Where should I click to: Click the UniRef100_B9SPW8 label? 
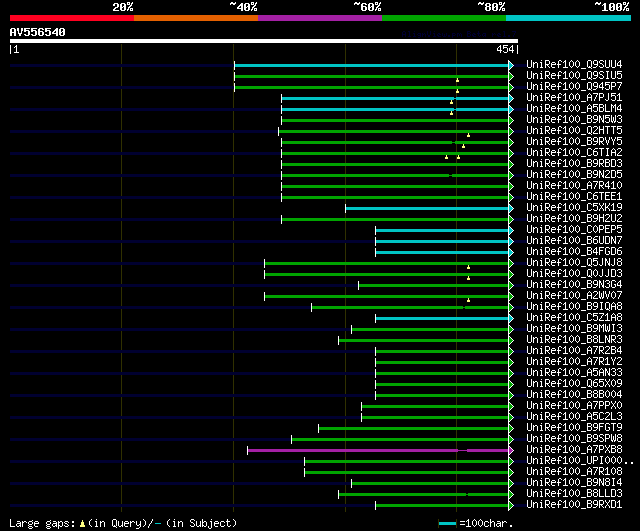point(574,439)
